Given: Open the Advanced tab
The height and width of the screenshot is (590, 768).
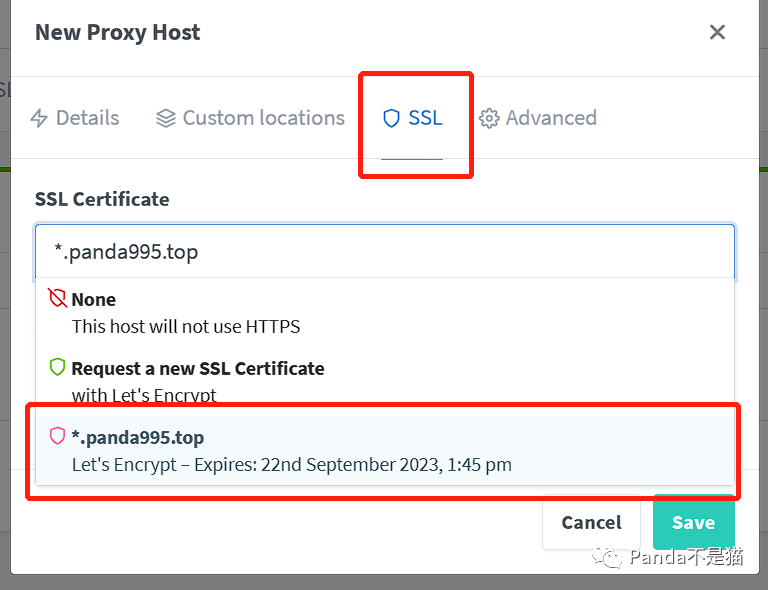Looking at the screenshot, I should [538, 118].
